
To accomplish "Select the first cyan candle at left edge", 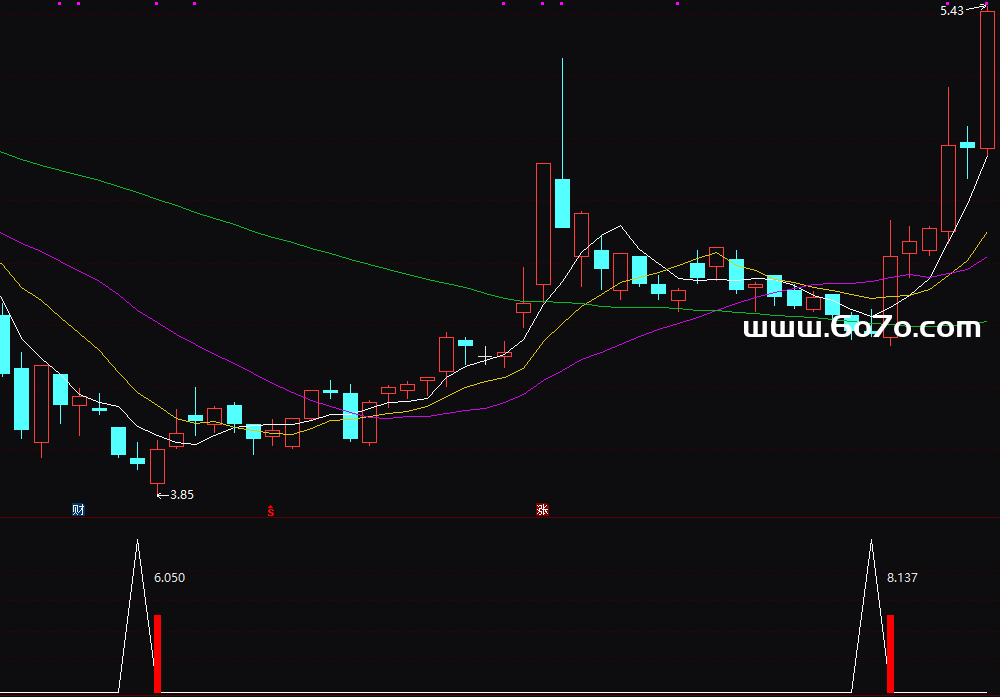I will coord(4,344).
